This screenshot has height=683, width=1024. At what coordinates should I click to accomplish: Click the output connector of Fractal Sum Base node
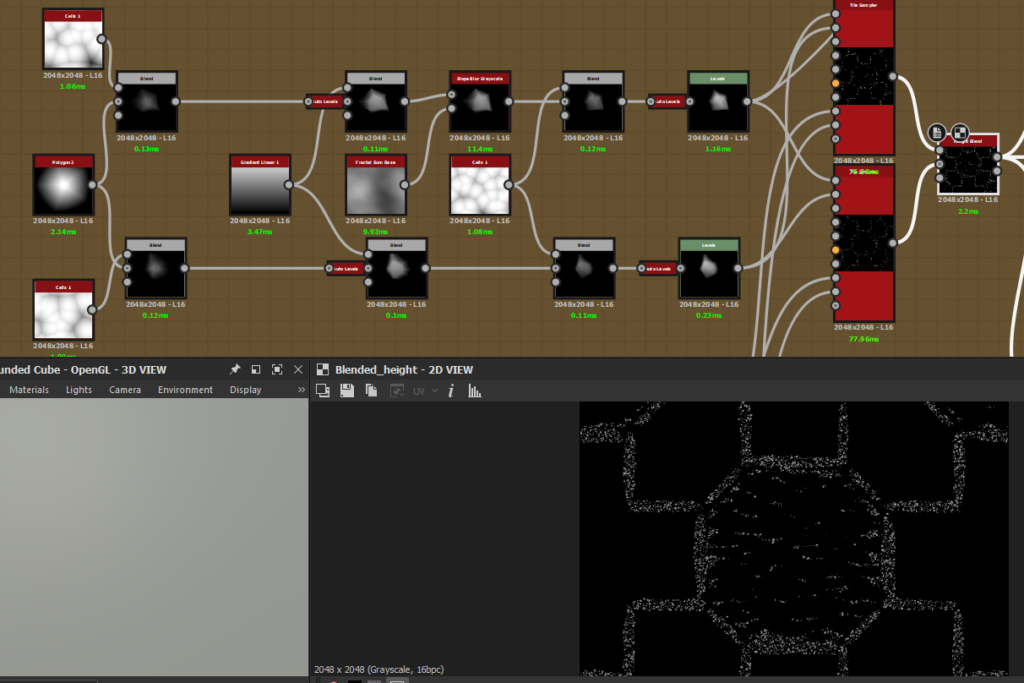tap(404, 185)
